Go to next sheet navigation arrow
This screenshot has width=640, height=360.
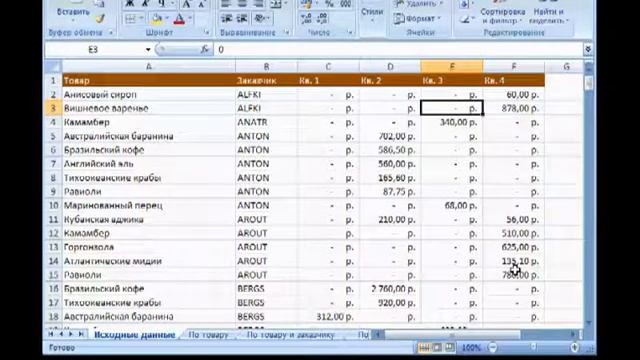(x=71, y=334)
